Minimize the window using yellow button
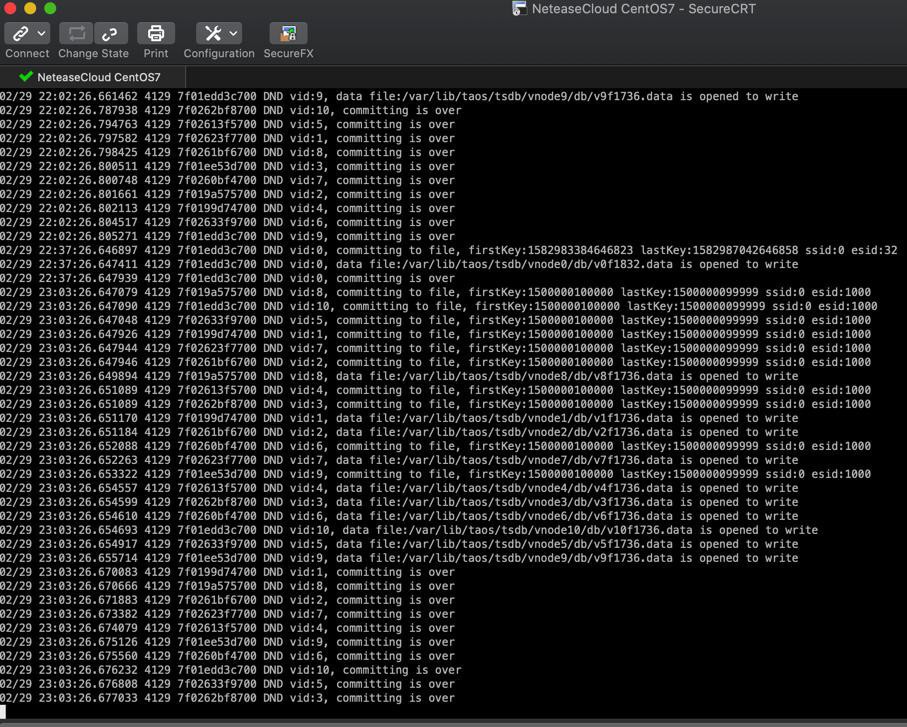 click(30, 8)
